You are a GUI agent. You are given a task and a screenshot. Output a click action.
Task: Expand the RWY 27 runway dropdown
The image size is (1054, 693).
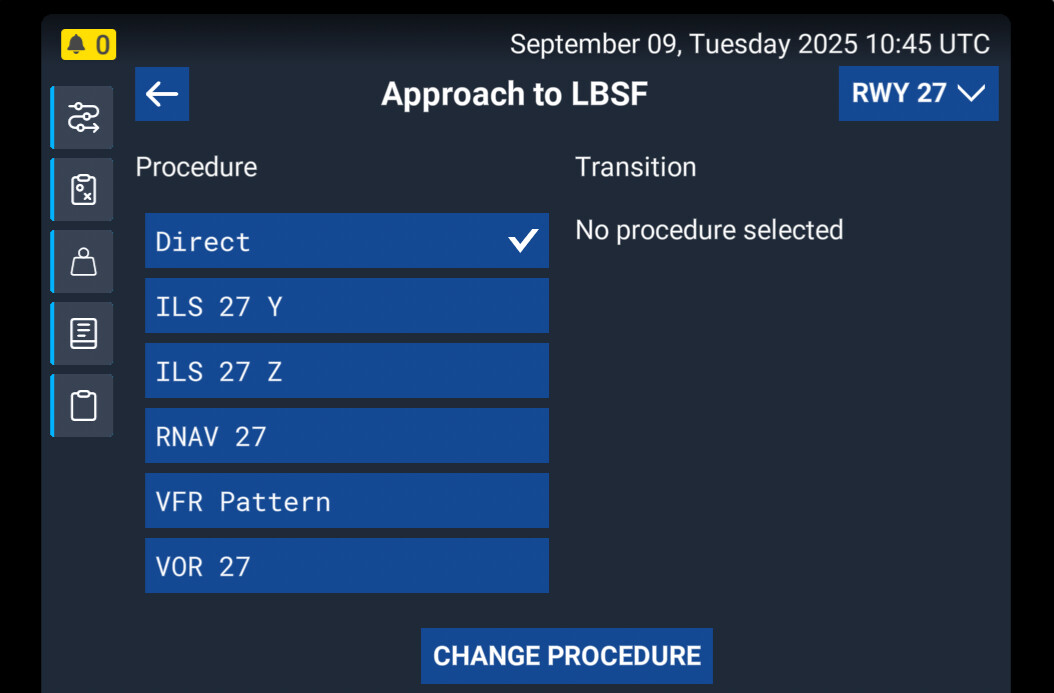click(918, 94)
